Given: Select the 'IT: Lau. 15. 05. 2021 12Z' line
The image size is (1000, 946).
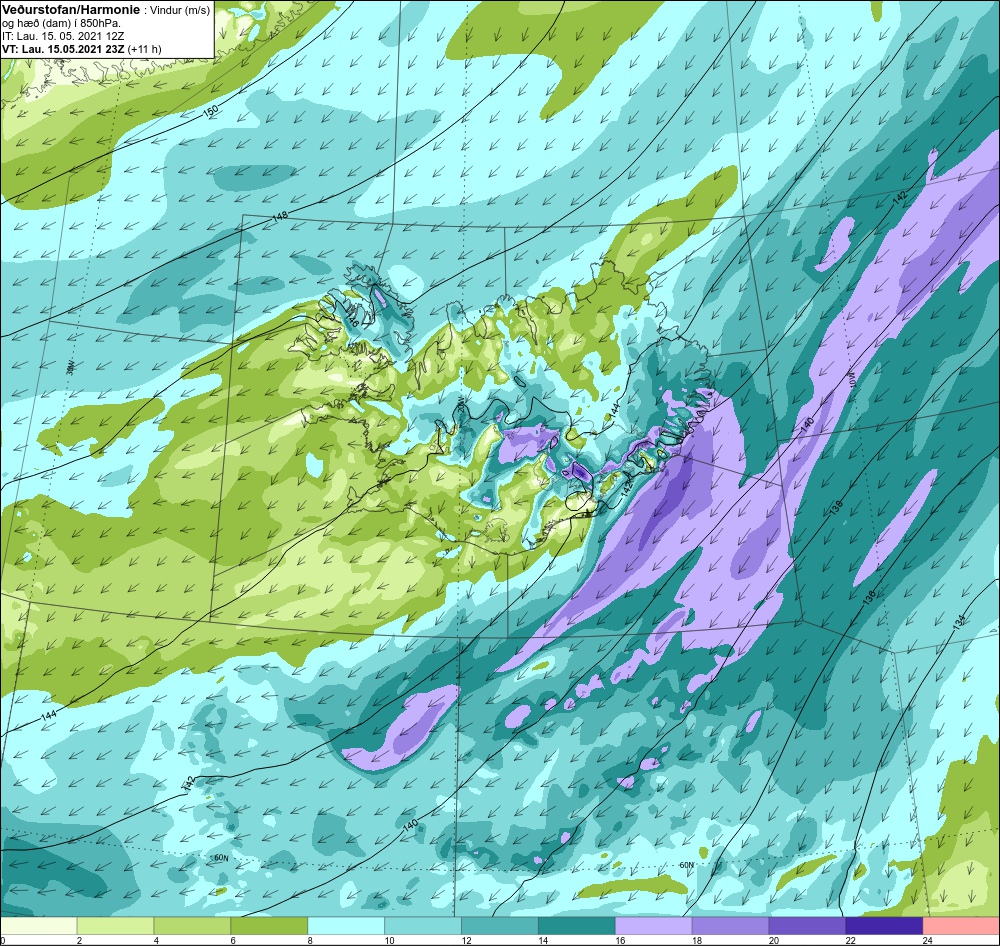Looking at the screenshot, I should [x=63, y=36].
